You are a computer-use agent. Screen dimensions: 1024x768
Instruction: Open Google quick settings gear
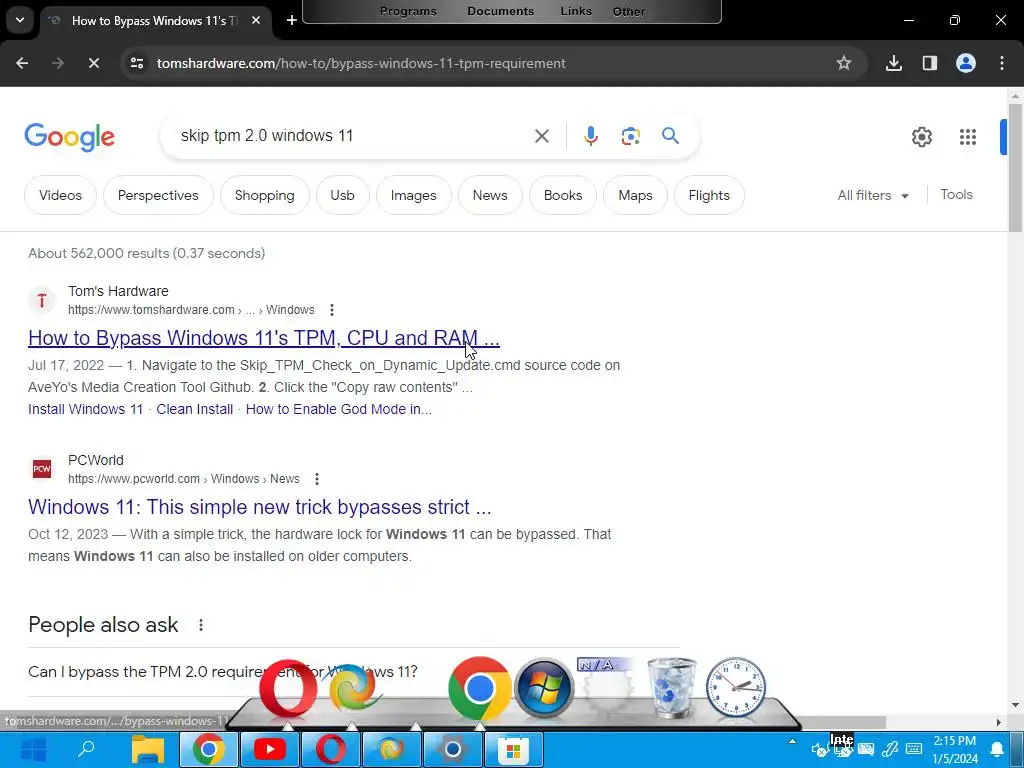click(x=921, y=136)
